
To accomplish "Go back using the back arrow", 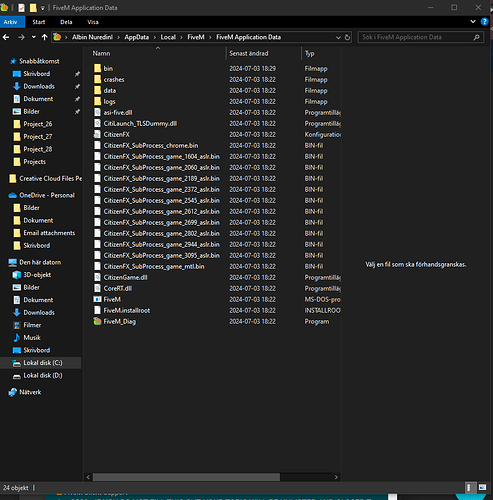I will pyautogui.click(x=6, y=37).
